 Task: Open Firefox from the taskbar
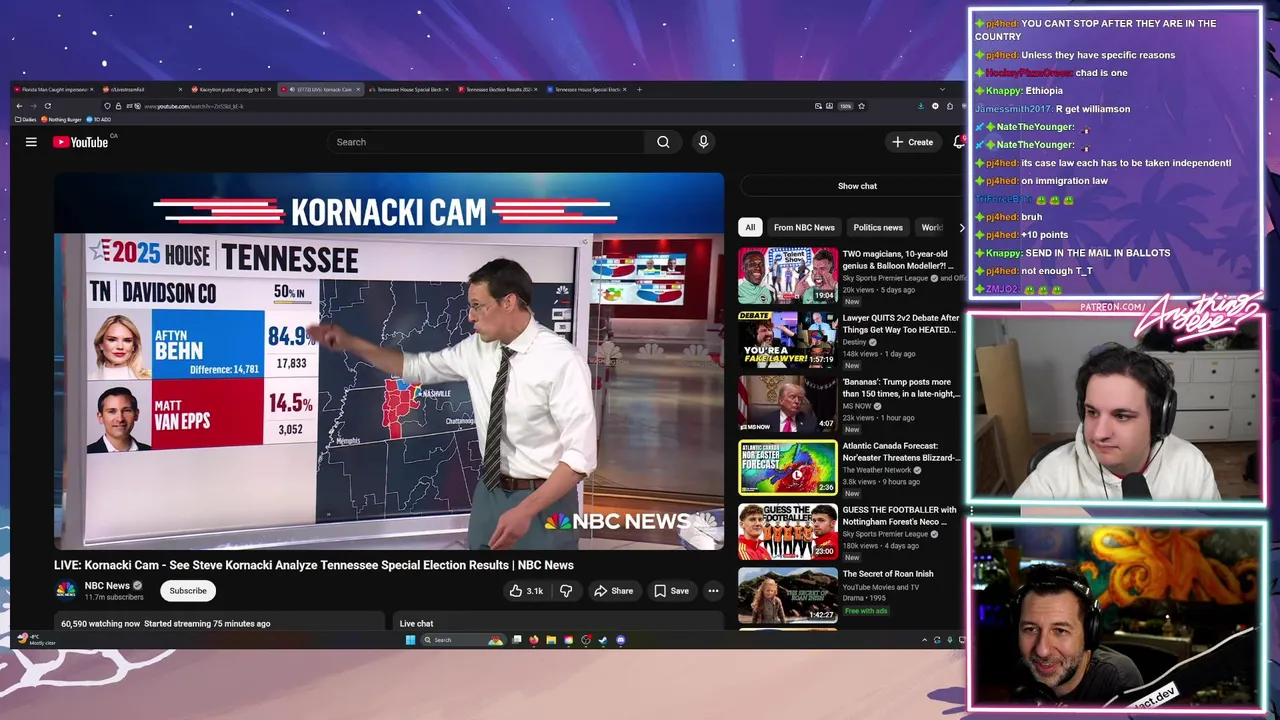point(533,640)
